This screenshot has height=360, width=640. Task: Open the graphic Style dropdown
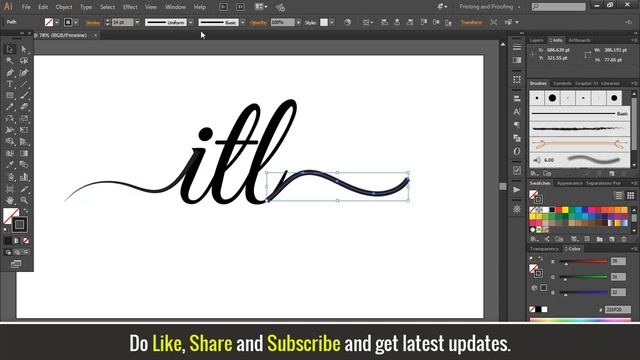pyautogui.click(x=332, y=22)
